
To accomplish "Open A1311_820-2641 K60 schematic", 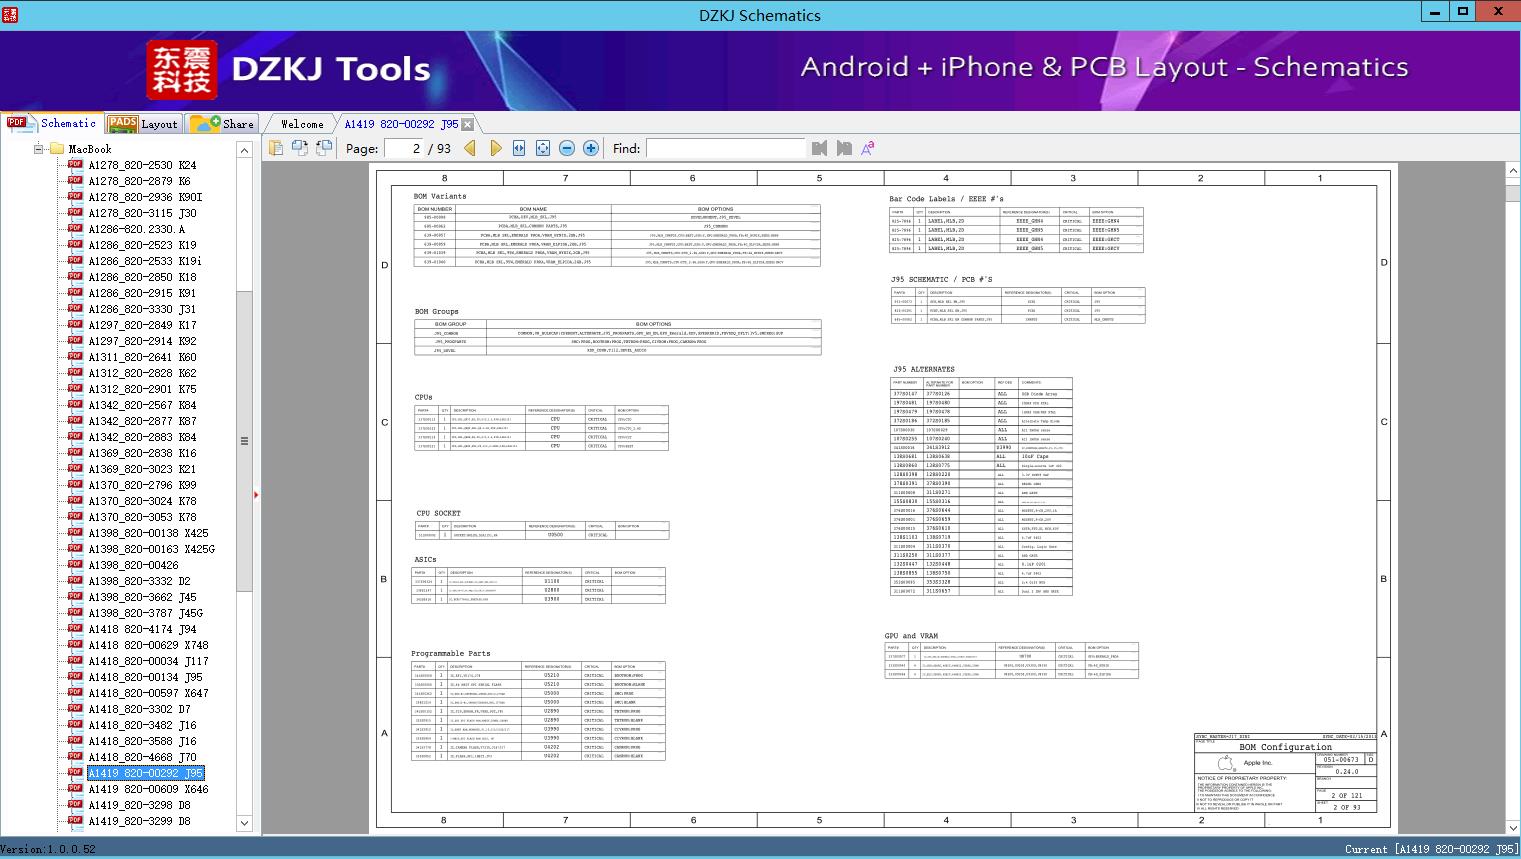I will (142, 357).
